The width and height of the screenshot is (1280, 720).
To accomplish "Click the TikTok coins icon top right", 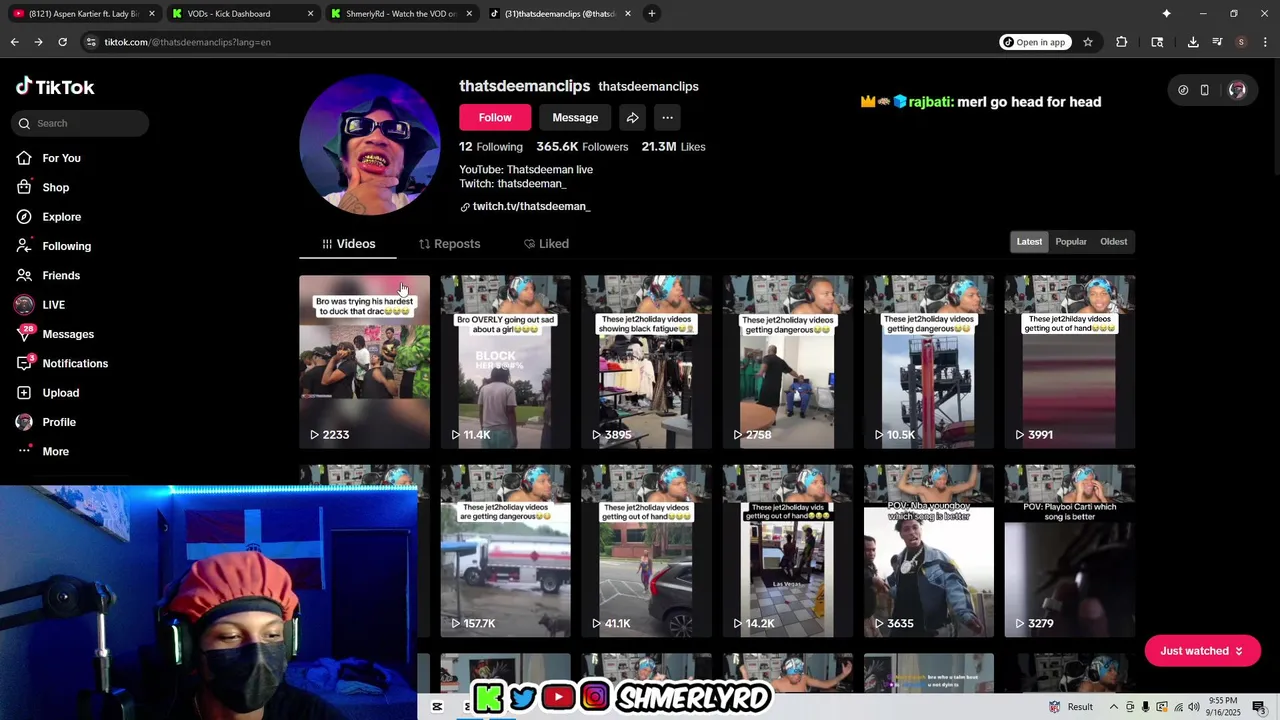I will 1183,90.
